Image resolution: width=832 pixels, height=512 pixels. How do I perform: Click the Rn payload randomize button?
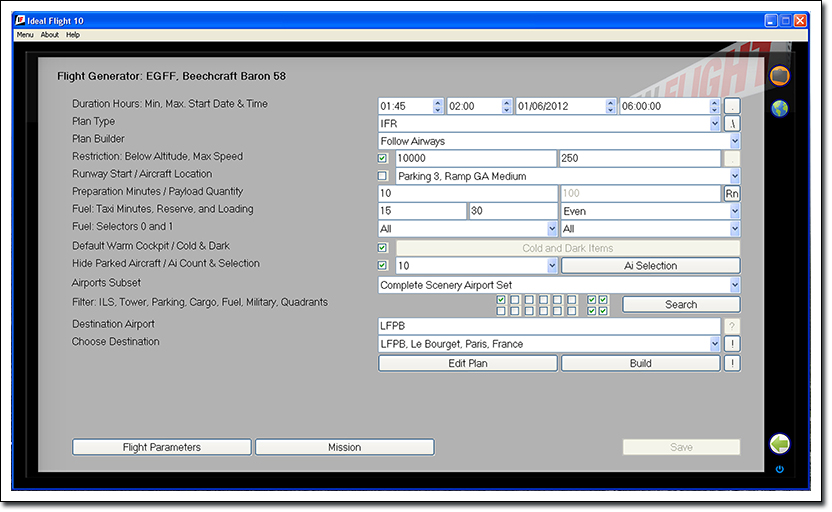732,193
